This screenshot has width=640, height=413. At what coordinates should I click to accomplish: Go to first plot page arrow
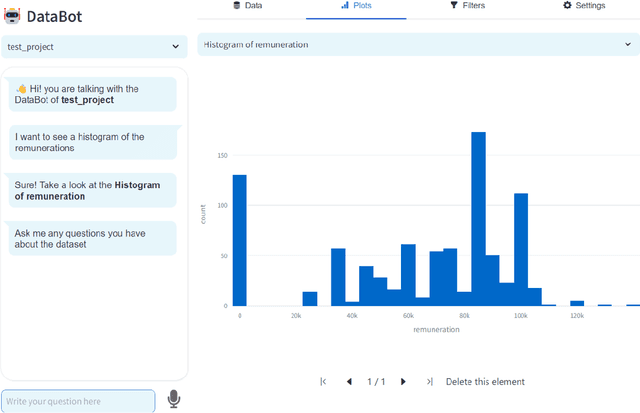[x=323, y=382]
